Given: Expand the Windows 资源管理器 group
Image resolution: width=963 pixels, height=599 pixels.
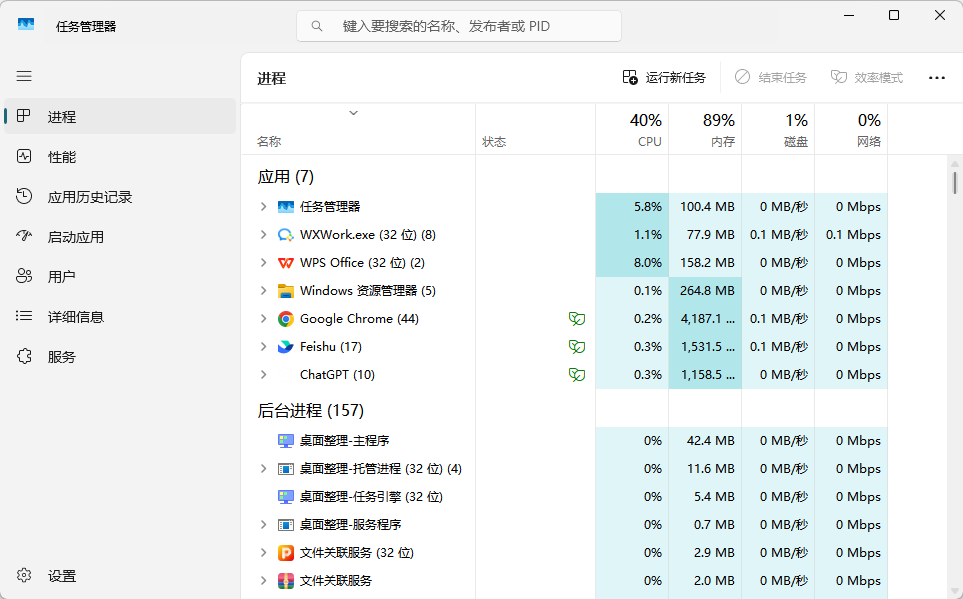Looking at the screenshot, I should (263, 291).
